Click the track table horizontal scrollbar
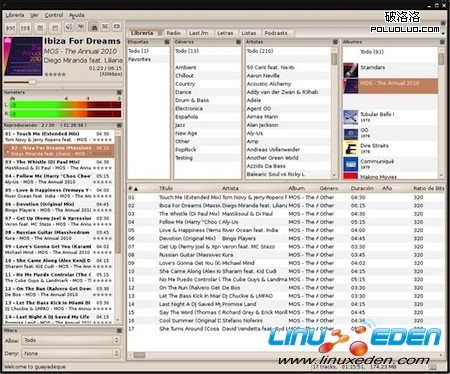The image size is (450, 374). pos(286,355)
